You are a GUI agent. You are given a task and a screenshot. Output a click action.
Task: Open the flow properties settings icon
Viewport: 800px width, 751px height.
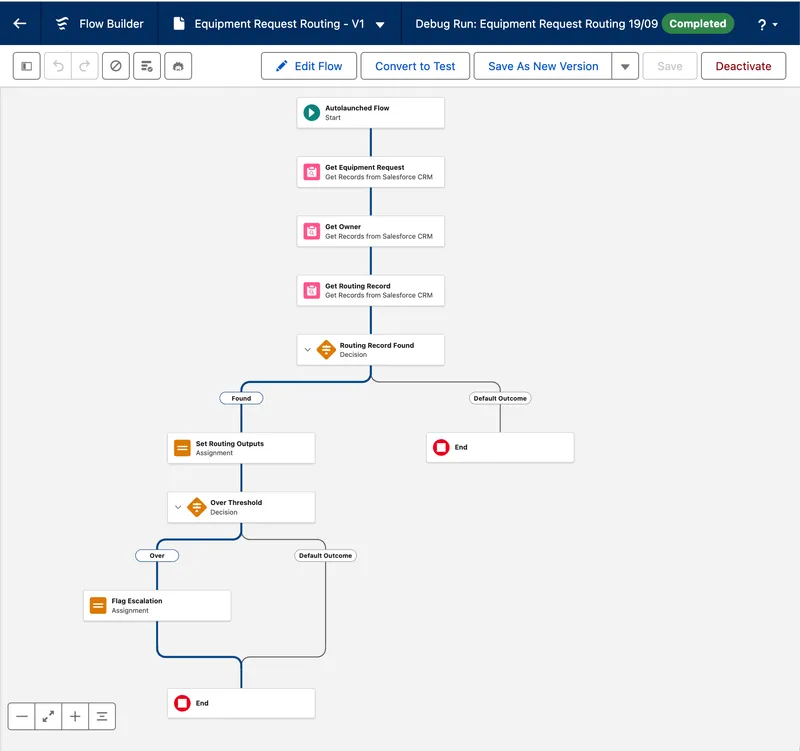(147, 66)
